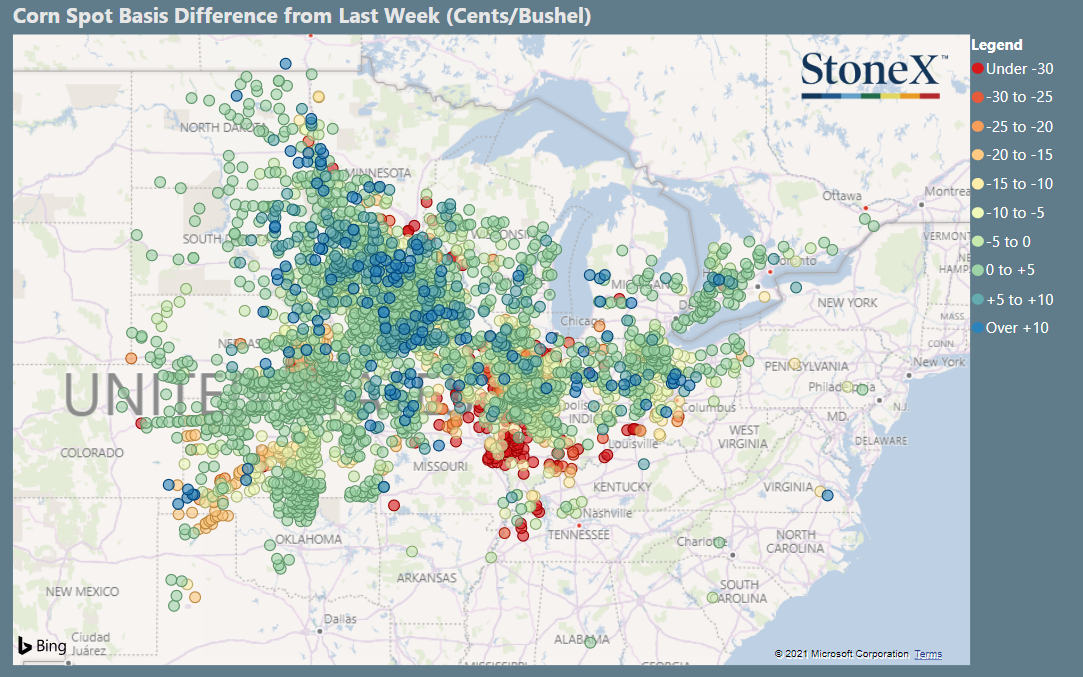1083x677 pixels.
Task: Open the Terms link on the map
Action: click(928, 654)
